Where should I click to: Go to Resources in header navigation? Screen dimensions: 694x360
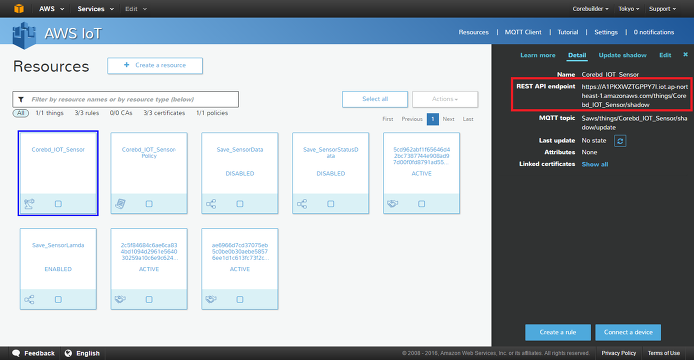pos(474,32)
